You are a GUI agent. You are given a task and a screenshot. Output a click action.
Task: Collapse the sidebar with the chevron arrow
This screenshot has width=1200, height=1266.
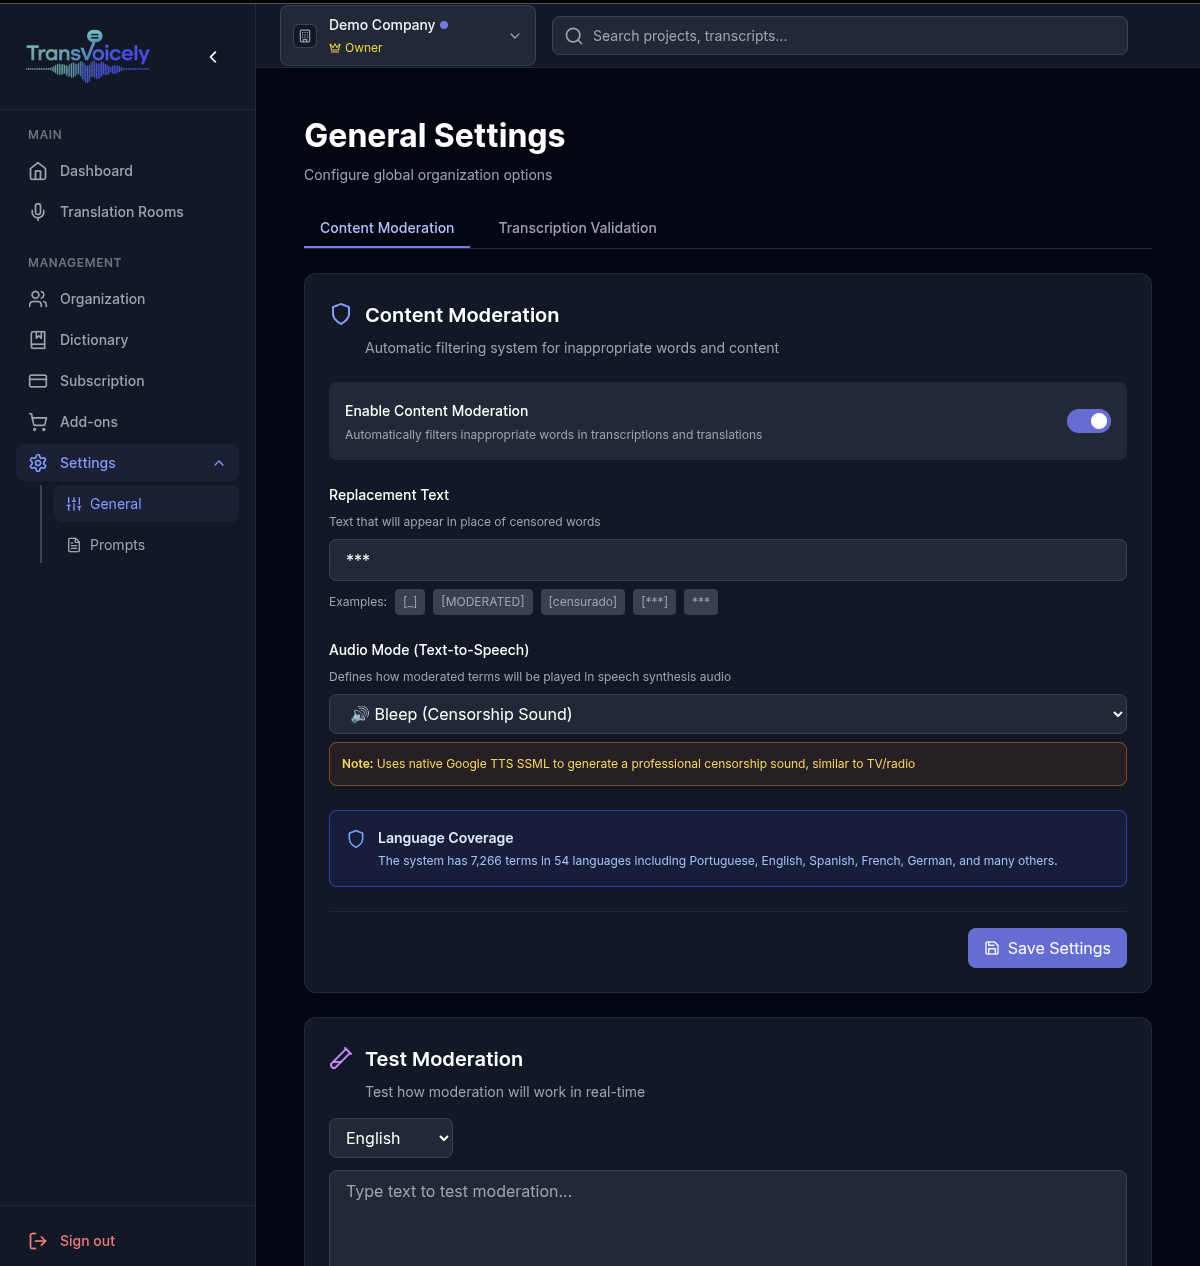pos(213,57)
